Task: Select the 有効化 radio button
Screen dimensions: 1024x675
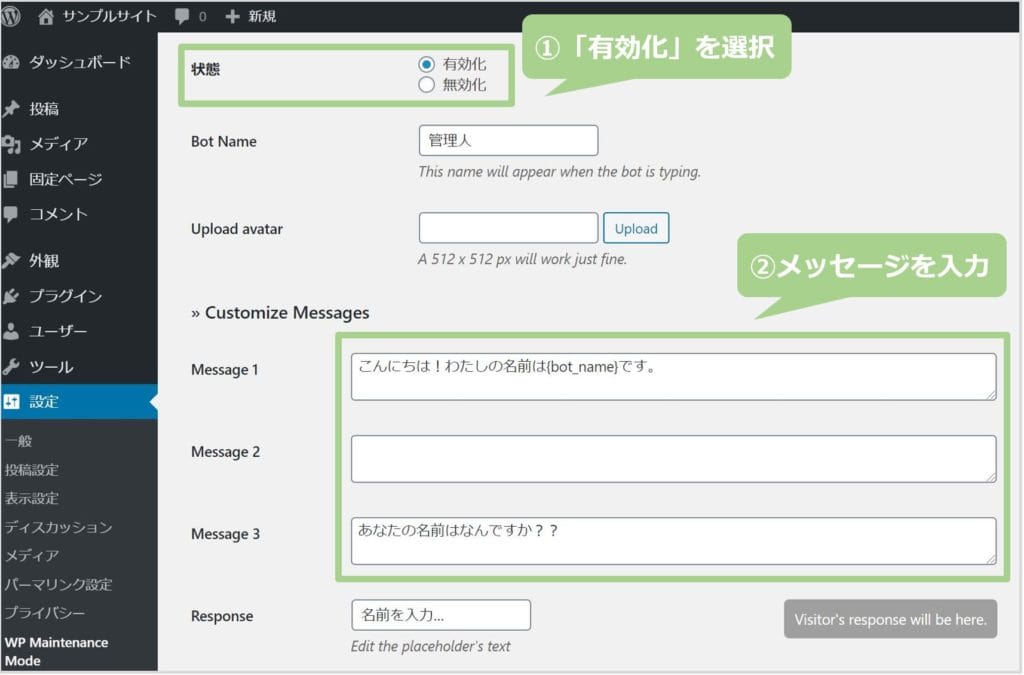Action: 428,64
